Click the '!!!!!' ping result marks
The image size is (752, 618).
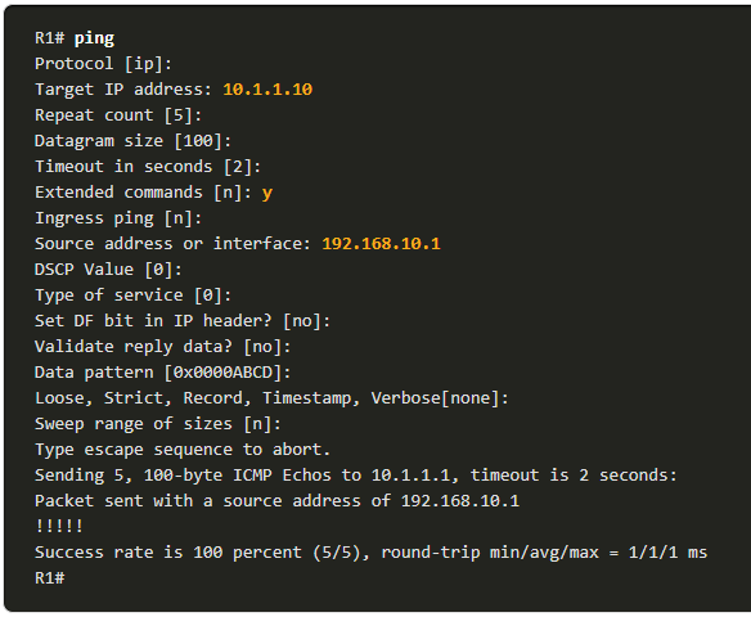[59, 526]
